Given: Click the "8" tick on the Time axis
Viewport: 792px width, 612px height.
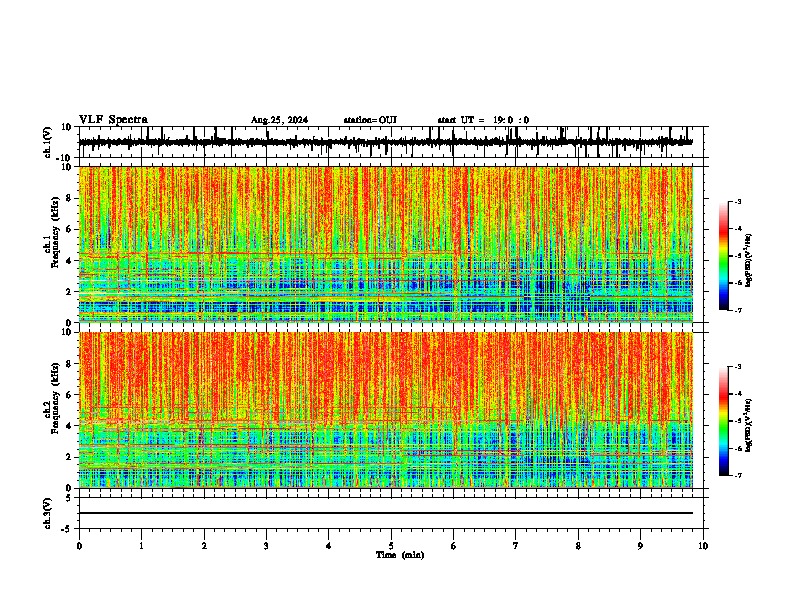Looking at the screenshot, I should coord(578,546).
